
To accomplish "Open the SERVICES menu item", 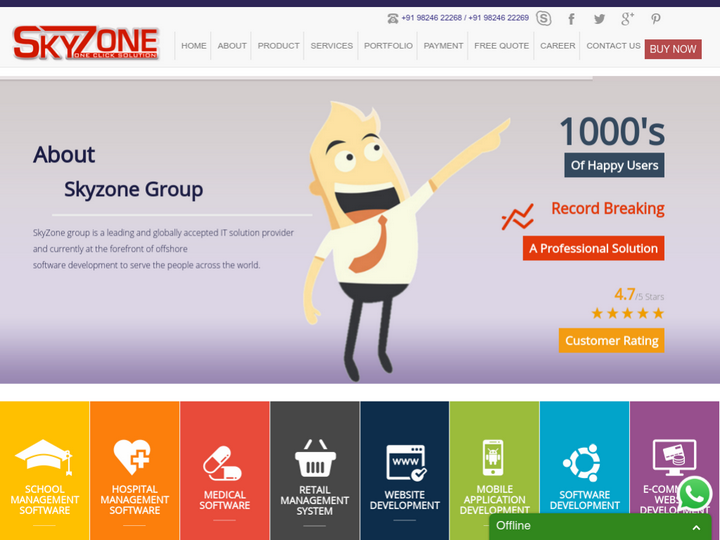I will coord(331,46).
